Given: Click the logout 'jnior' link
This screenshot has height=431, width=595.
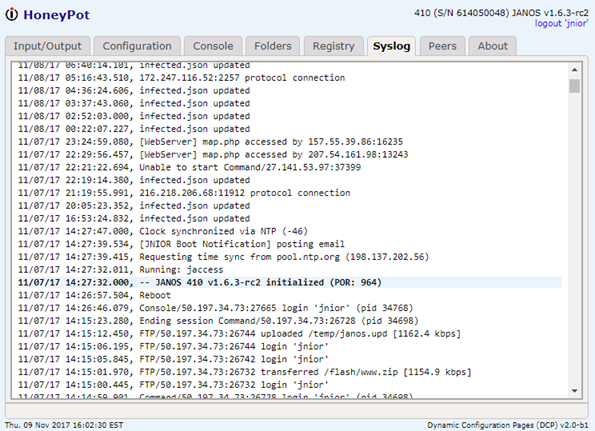Looking at the screenshot, I should point(561,24).
